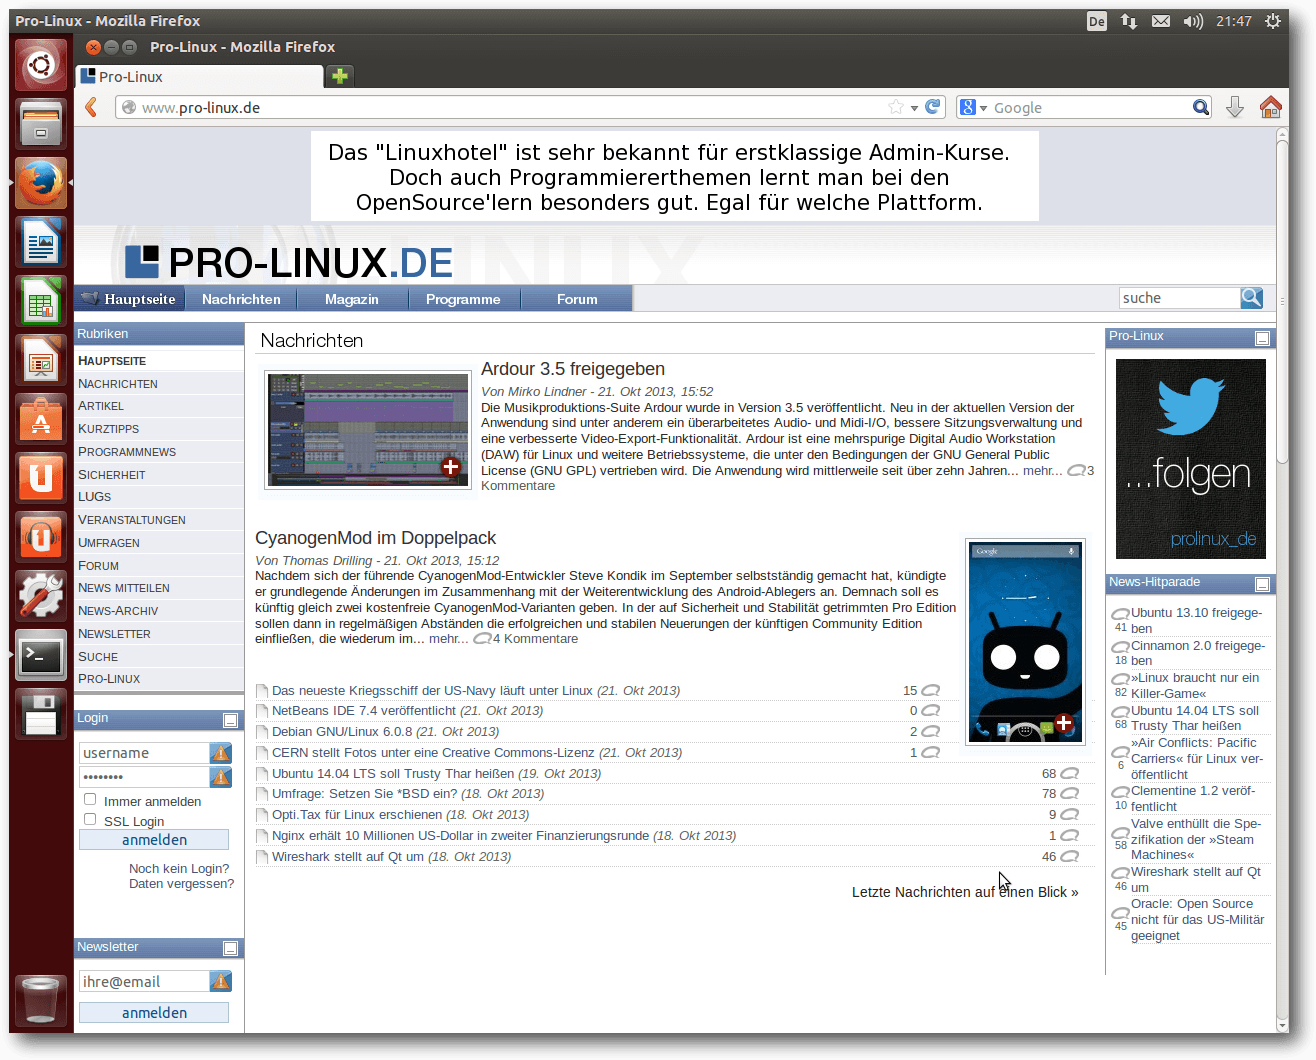Launch LibreOffice Impress from the dock
This screenshot has width=1316, height=1060.
[41, 361]
